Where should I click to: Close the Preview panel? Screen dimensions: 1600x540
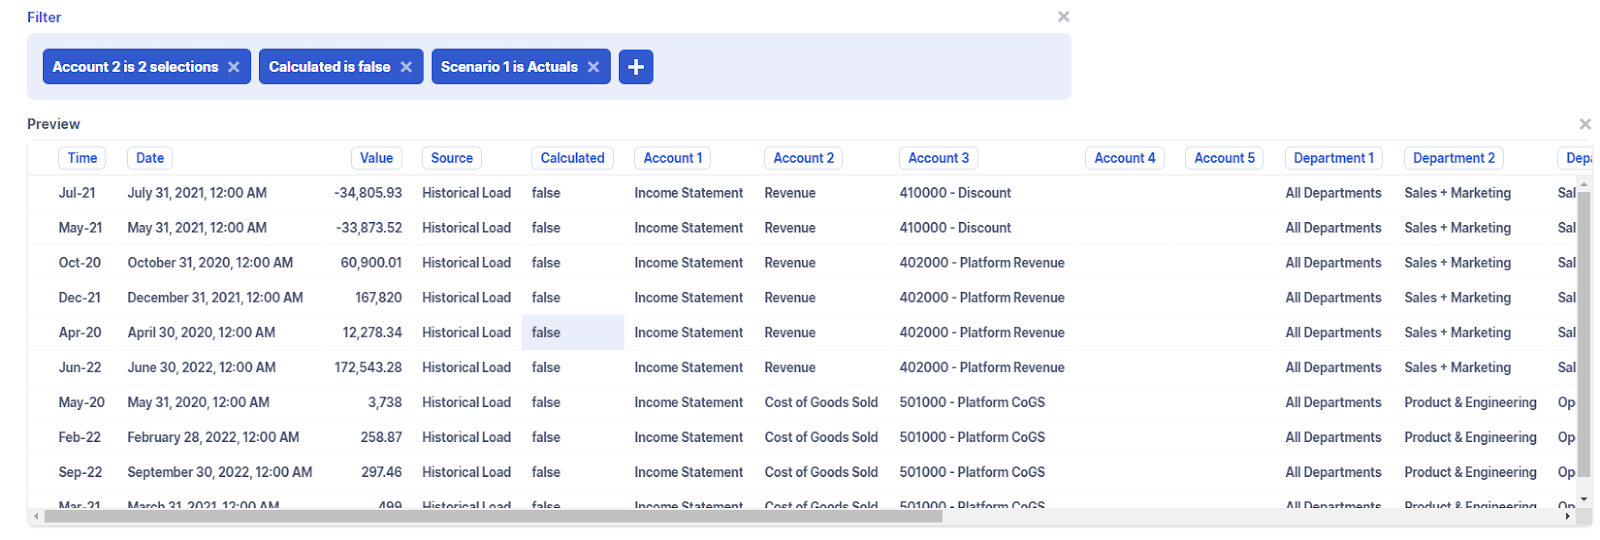[x=1585, y=124]
